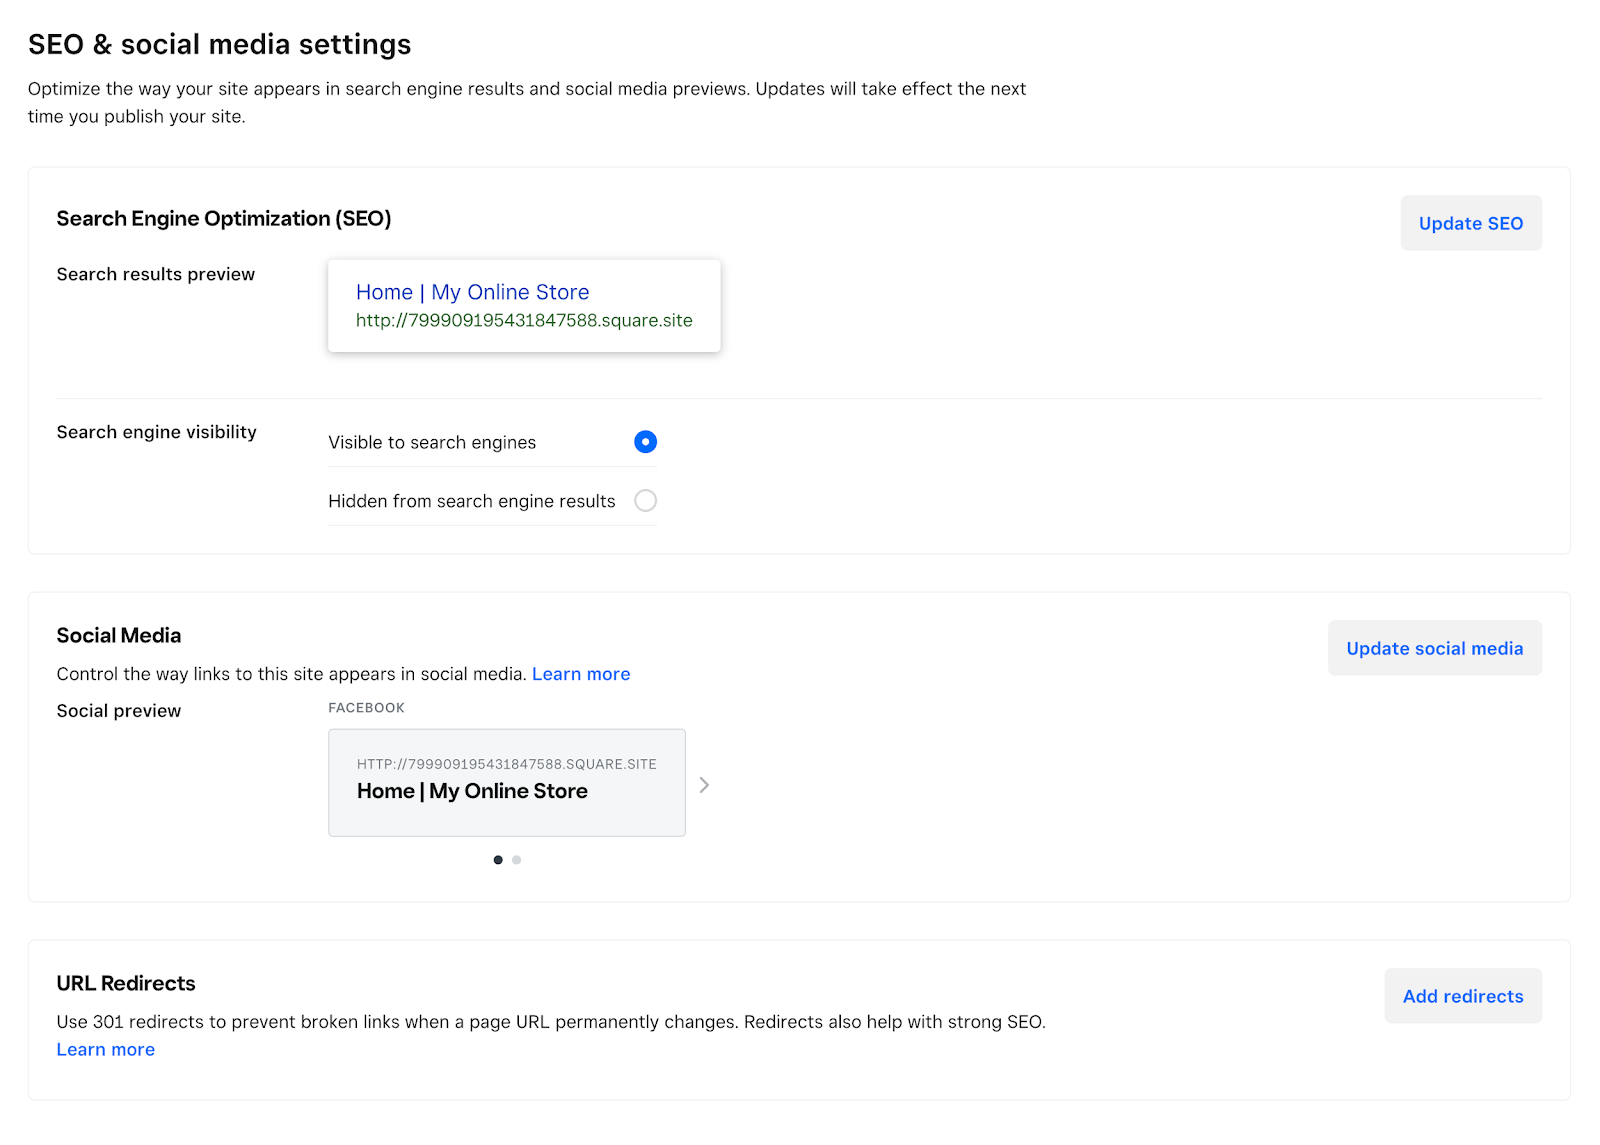Open Learn more link in Social Media section
The width and height of the screenshot is (1600, 1145).
click(x=581, y=674)
